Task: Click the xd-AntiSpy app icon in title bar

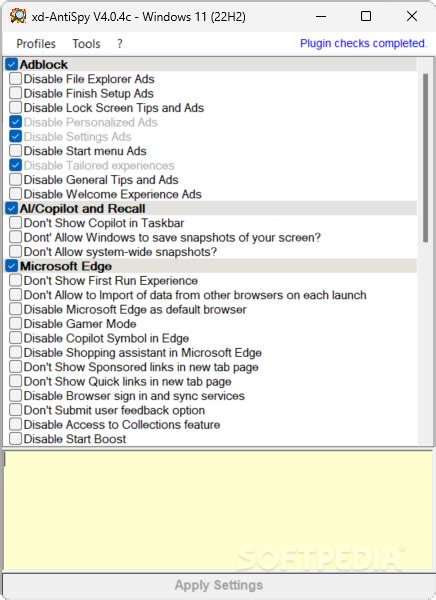Action: [18, 16]
